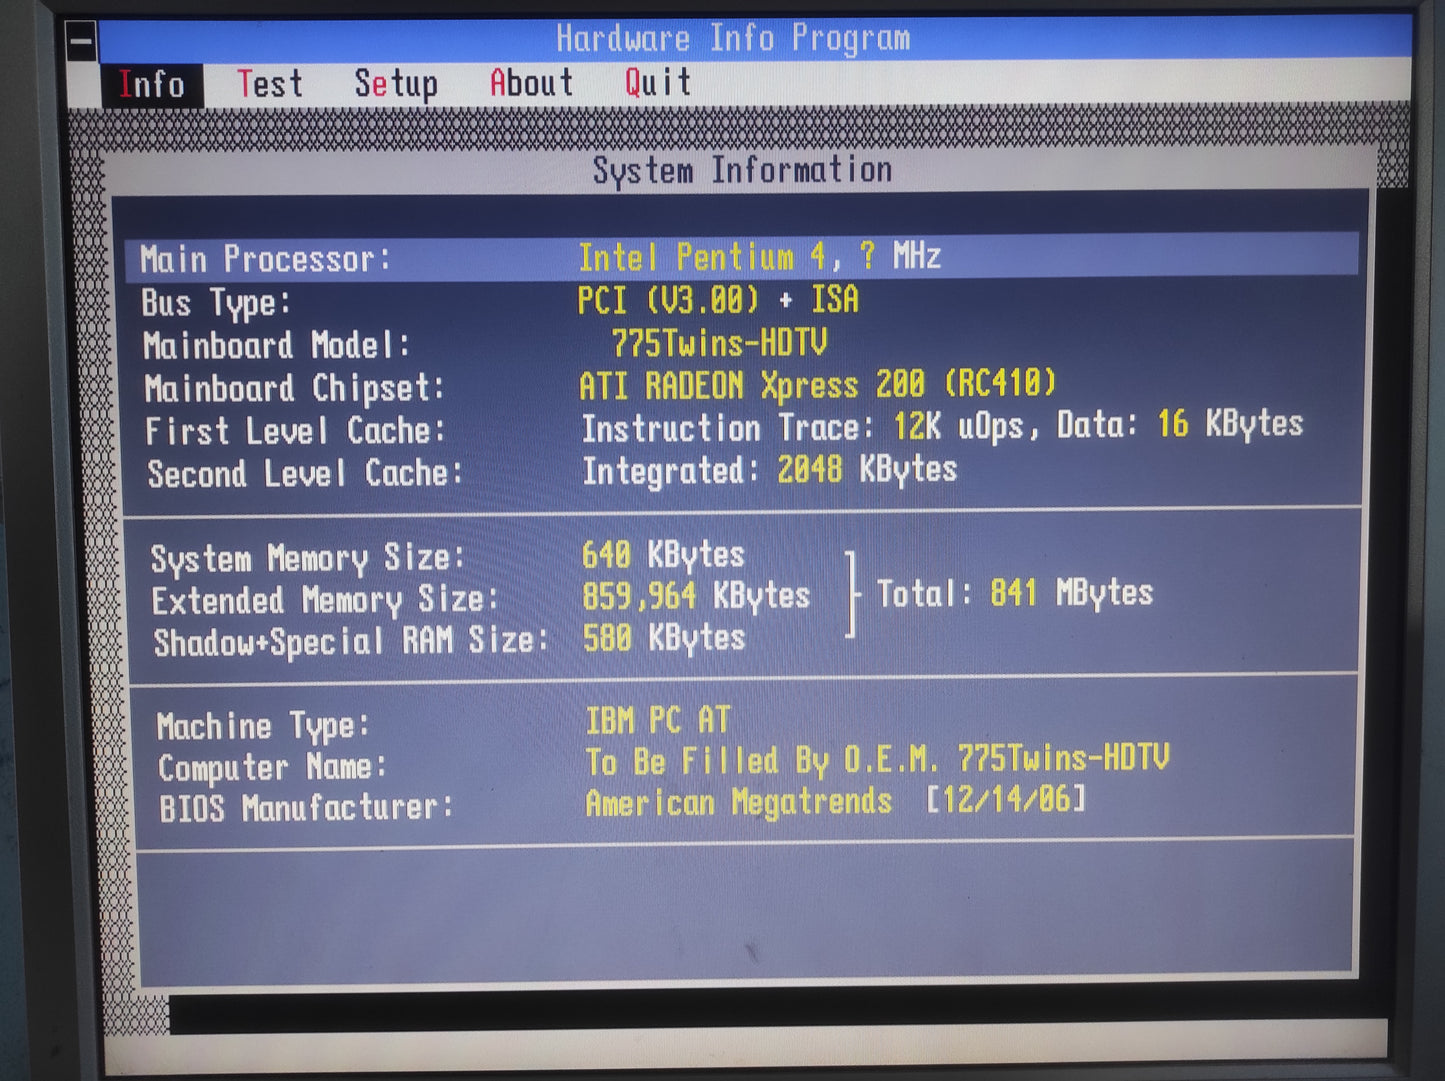Viewport: 1445px width, 1081px height.
Task: Click the System Information window title
Action: click(x=741, y=170)
